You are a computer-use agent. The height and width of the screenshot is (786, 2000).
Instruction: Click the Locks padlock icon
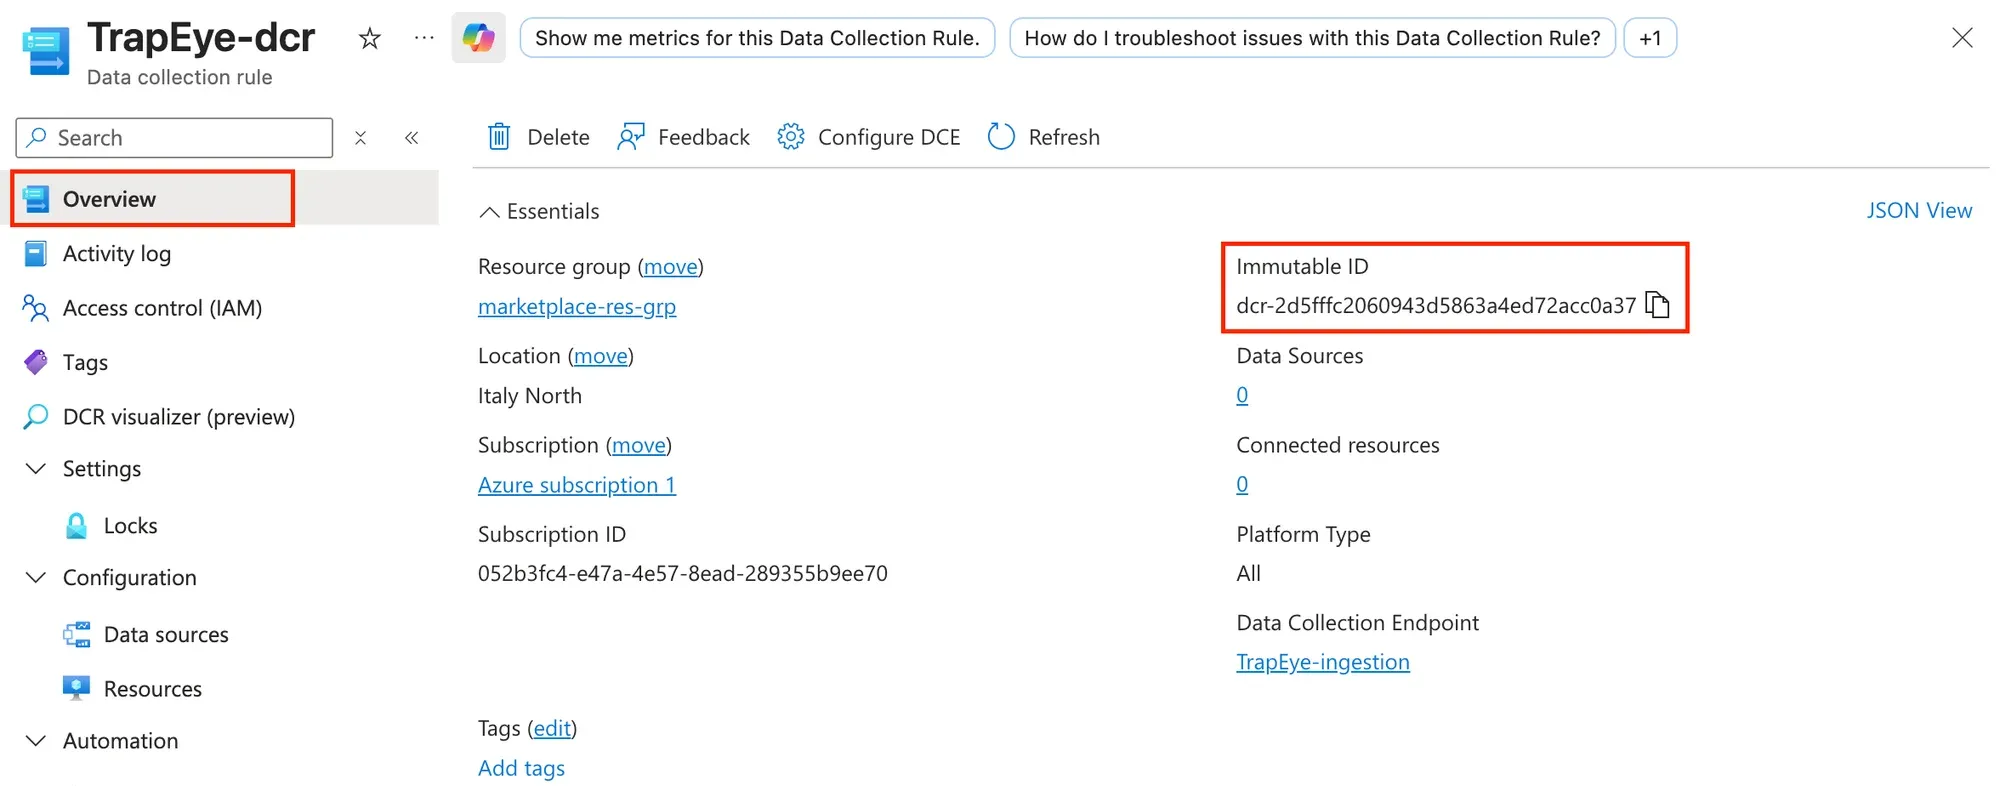tap(76, 526)
